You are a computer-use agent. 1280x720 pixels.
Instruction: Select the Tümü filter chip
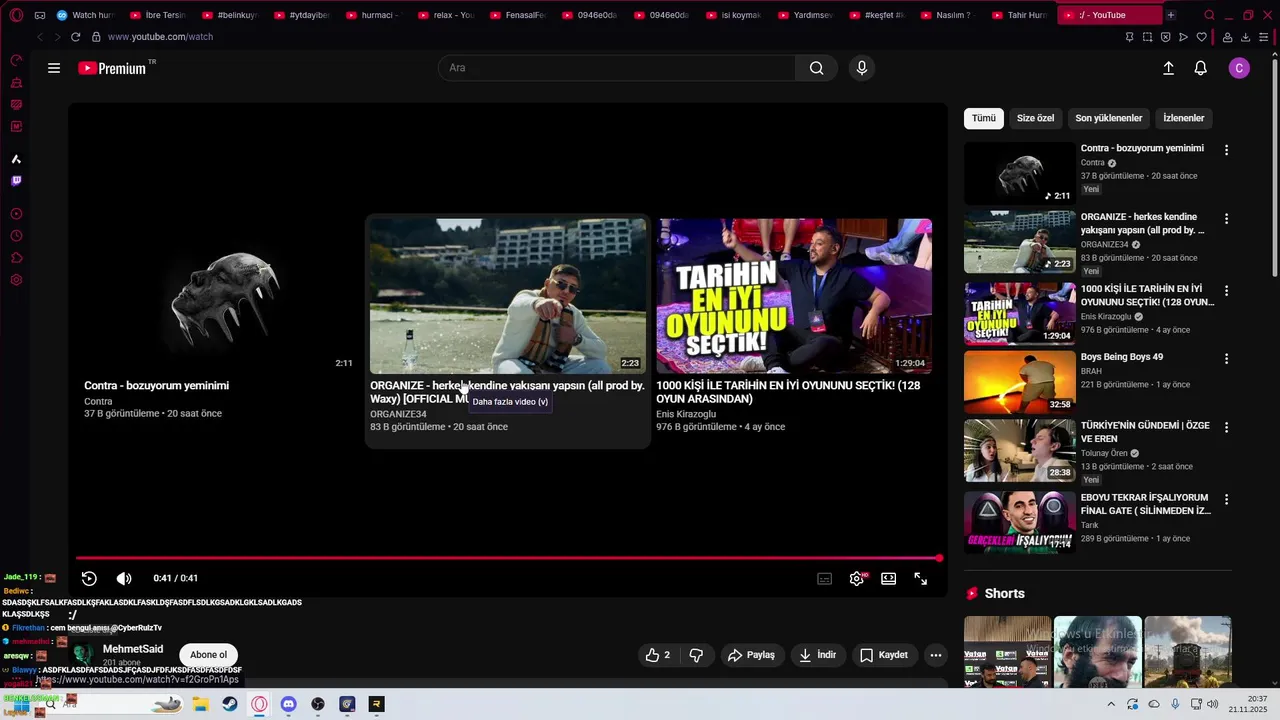[984, 118]
